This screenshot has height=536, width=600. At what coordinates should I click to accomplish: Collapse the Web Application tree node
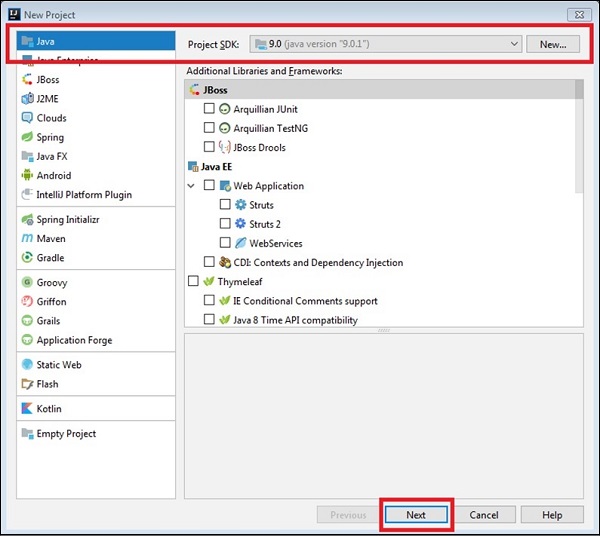192,186
